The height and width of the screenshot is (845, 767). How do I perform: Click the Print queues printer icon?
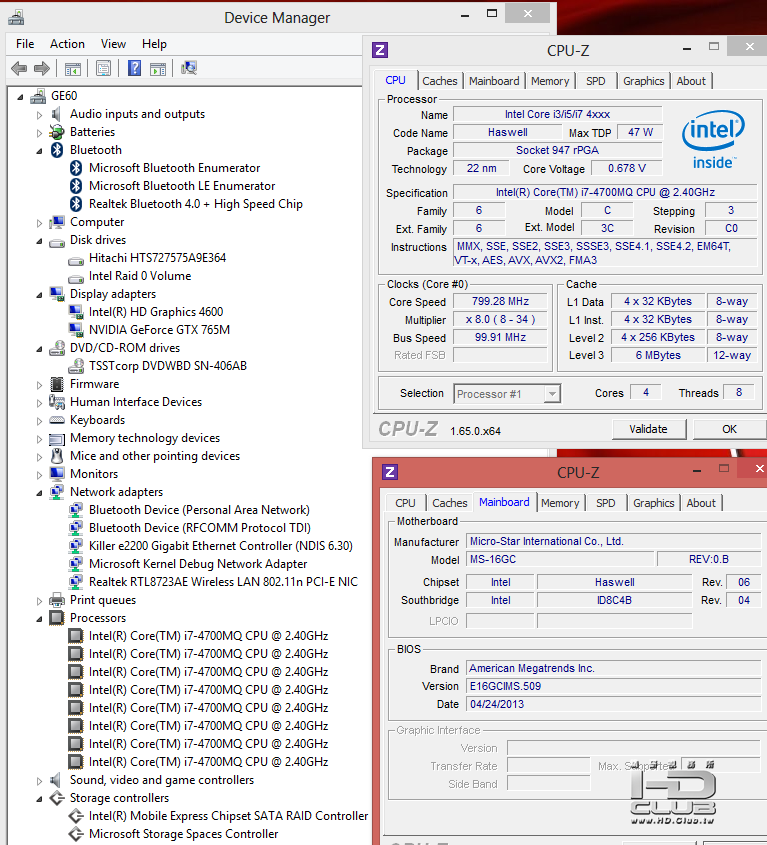click(x=57, y=600)
